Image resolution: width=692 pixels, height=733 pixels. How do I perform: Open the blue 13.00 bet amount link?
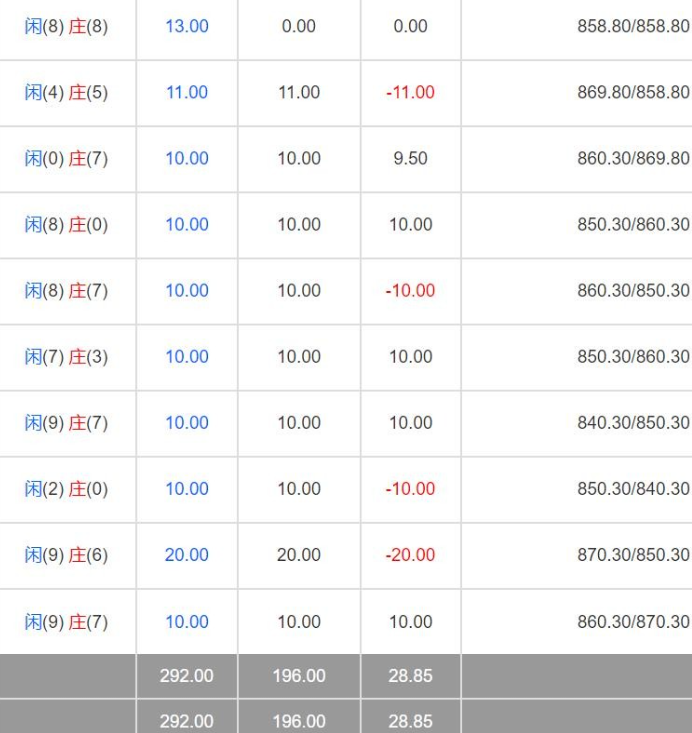pyautogui.click(x=187, y=26)
